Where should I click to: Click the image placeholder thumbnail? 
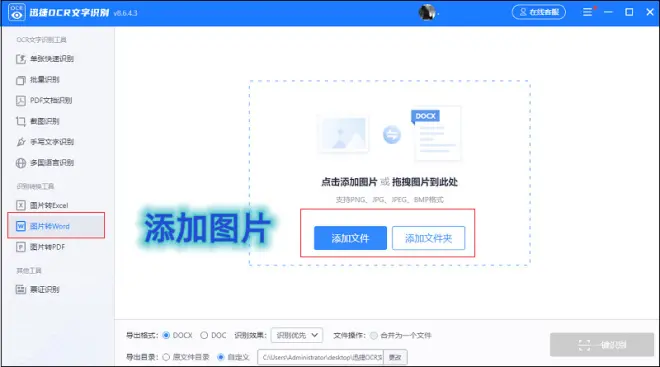point(344,134)
